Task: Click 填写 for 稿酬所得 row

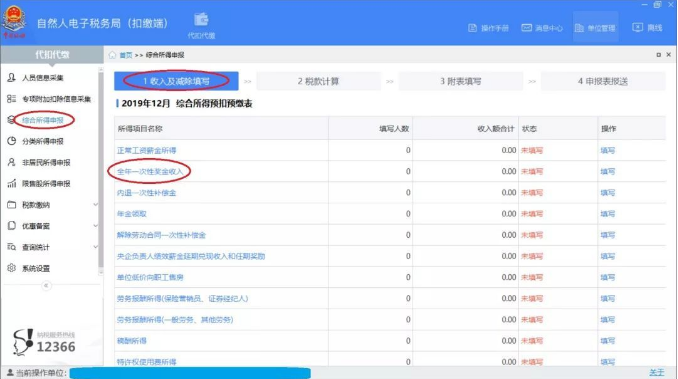Action: pos(608,341)
